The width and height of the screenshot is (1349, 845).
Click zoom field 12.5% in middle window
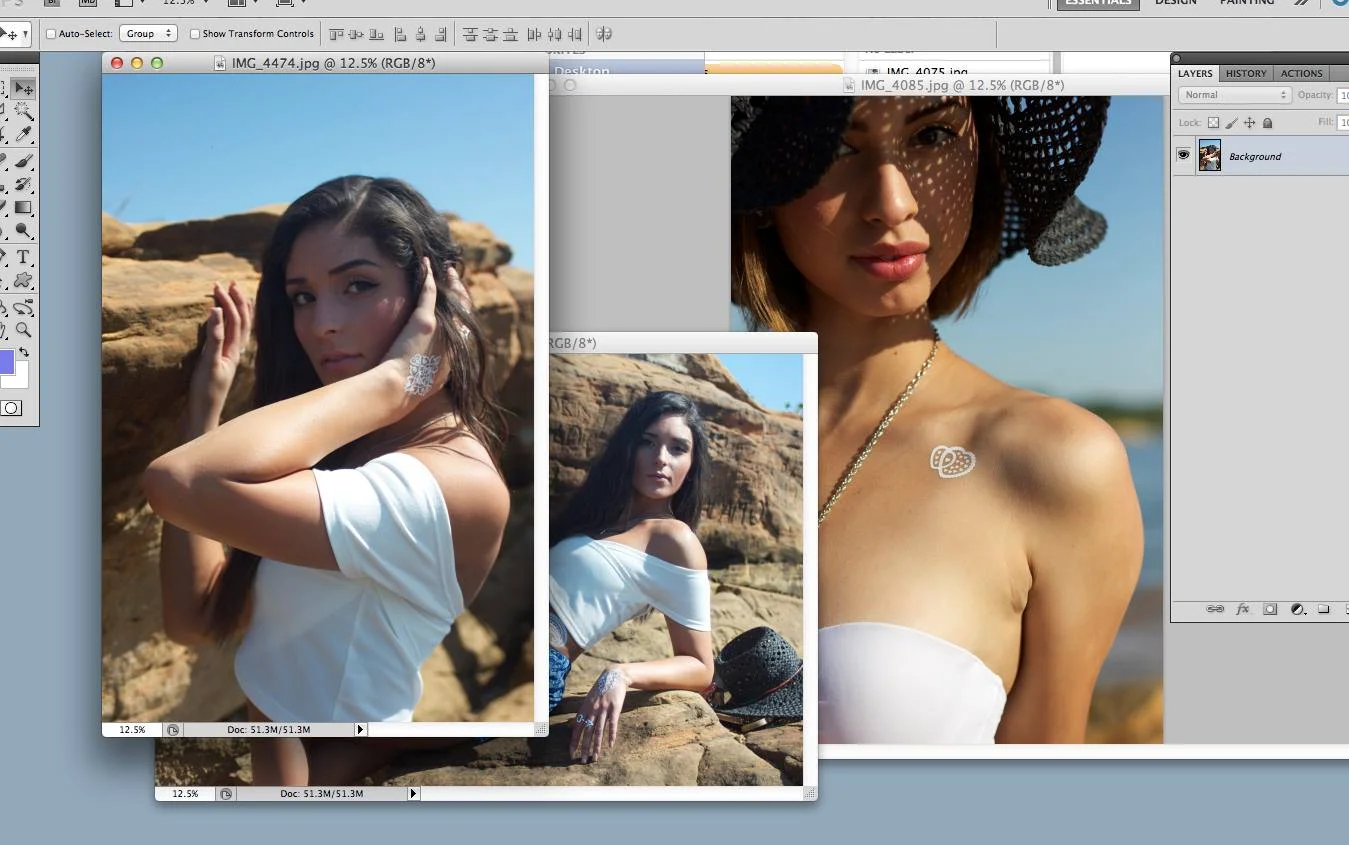185,793
